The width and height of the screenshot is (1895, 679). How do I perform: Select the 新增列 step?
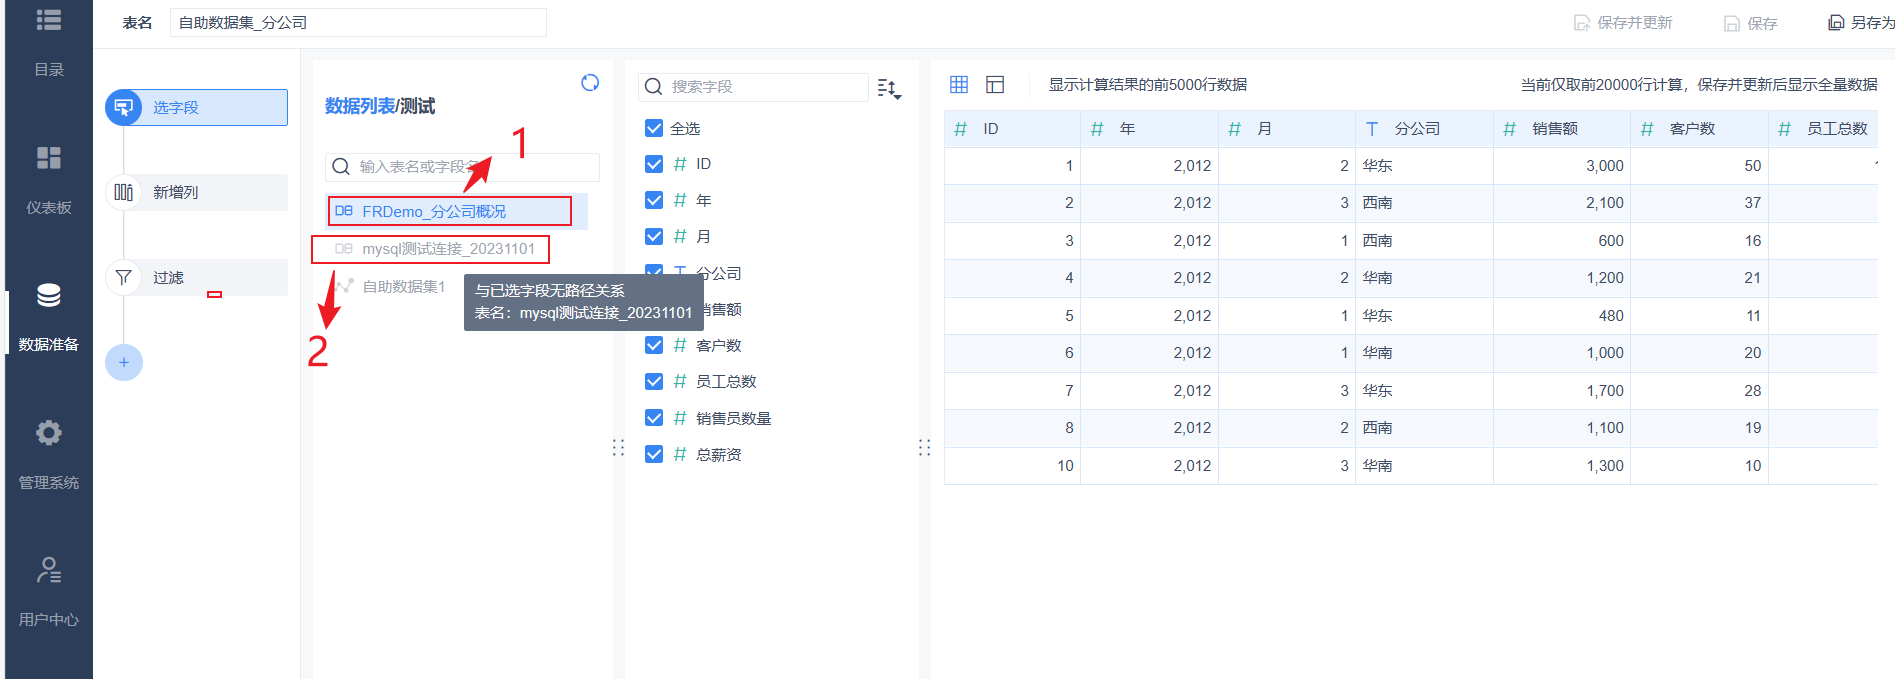coord(176,192)
